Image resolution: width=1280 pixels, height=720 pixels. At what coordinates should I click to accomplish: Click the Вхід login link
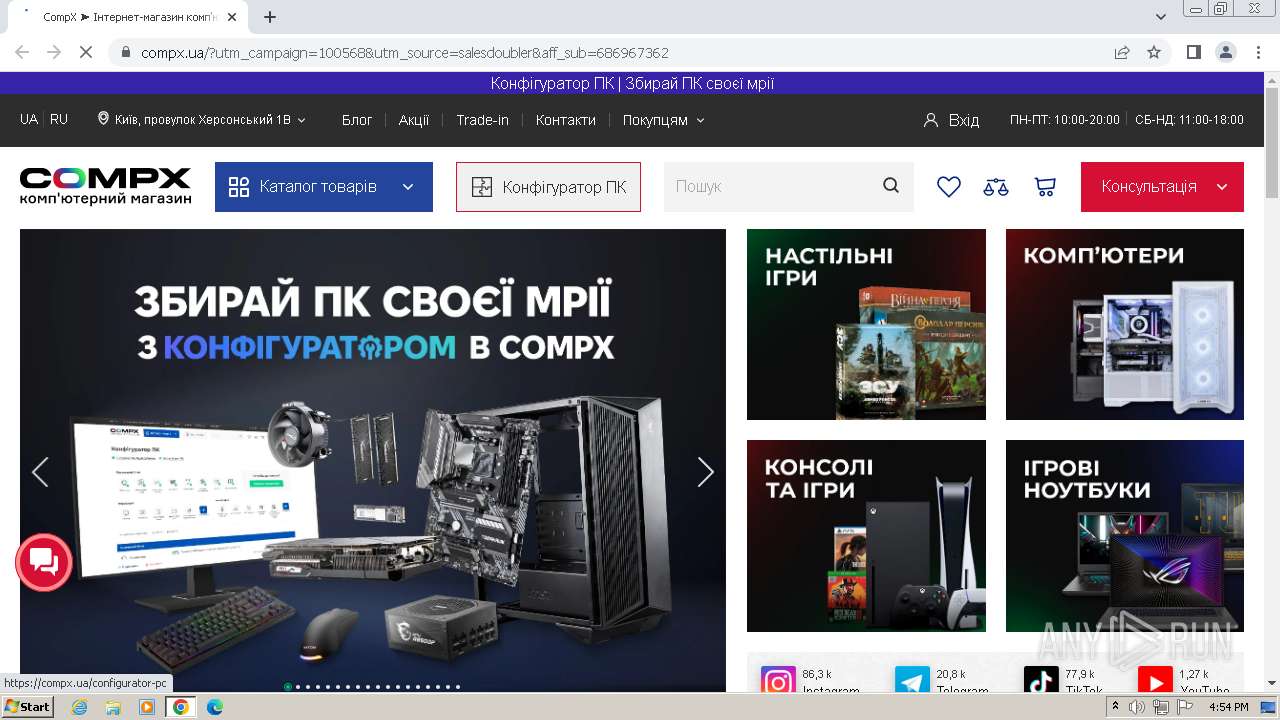click(964, 120)
